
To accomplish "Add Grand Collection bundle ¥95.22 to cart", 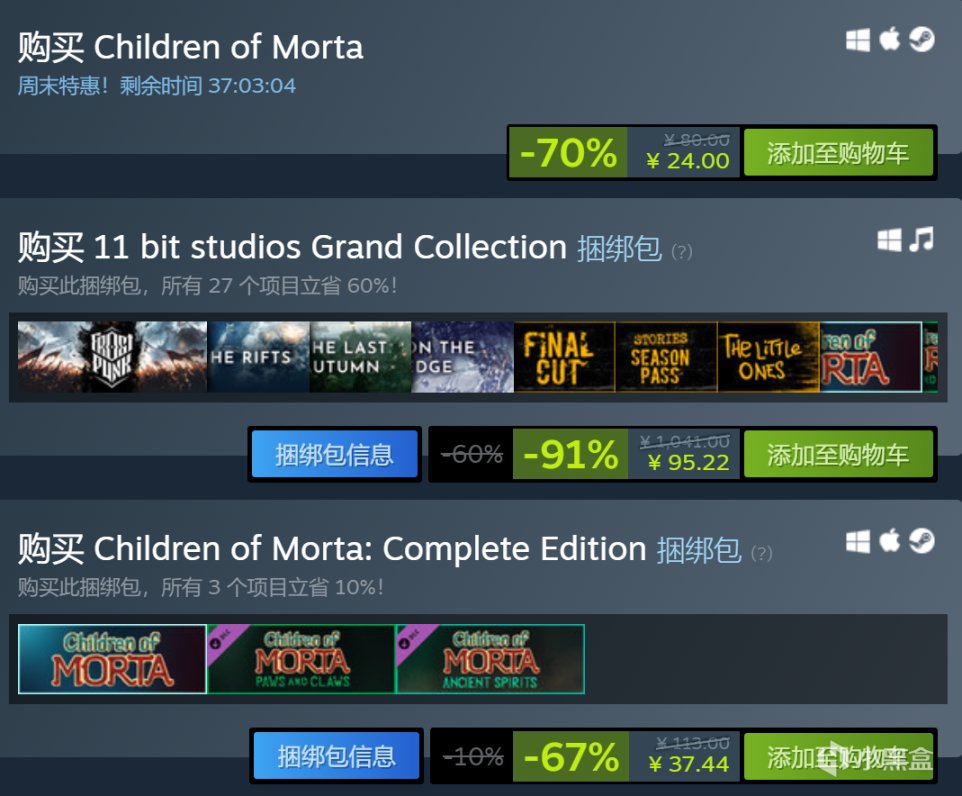I will point(838,455).
